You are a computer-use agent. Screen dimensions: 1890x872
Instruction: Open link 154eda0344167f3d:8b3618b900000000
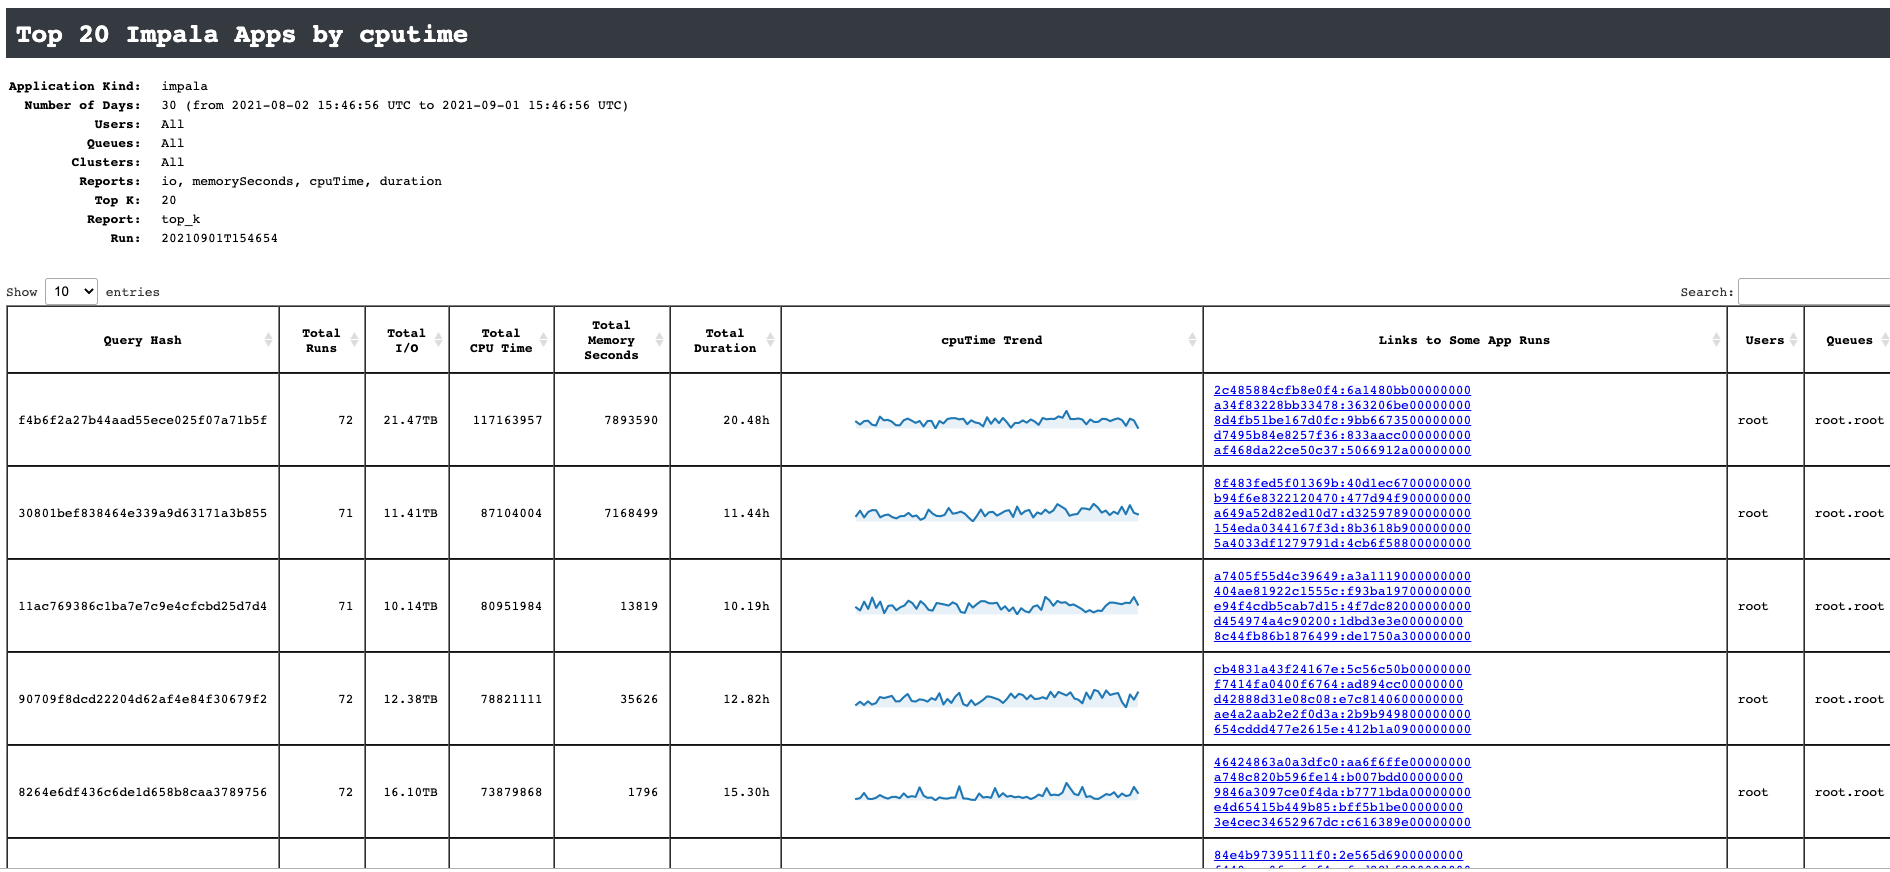[1342, 528]
